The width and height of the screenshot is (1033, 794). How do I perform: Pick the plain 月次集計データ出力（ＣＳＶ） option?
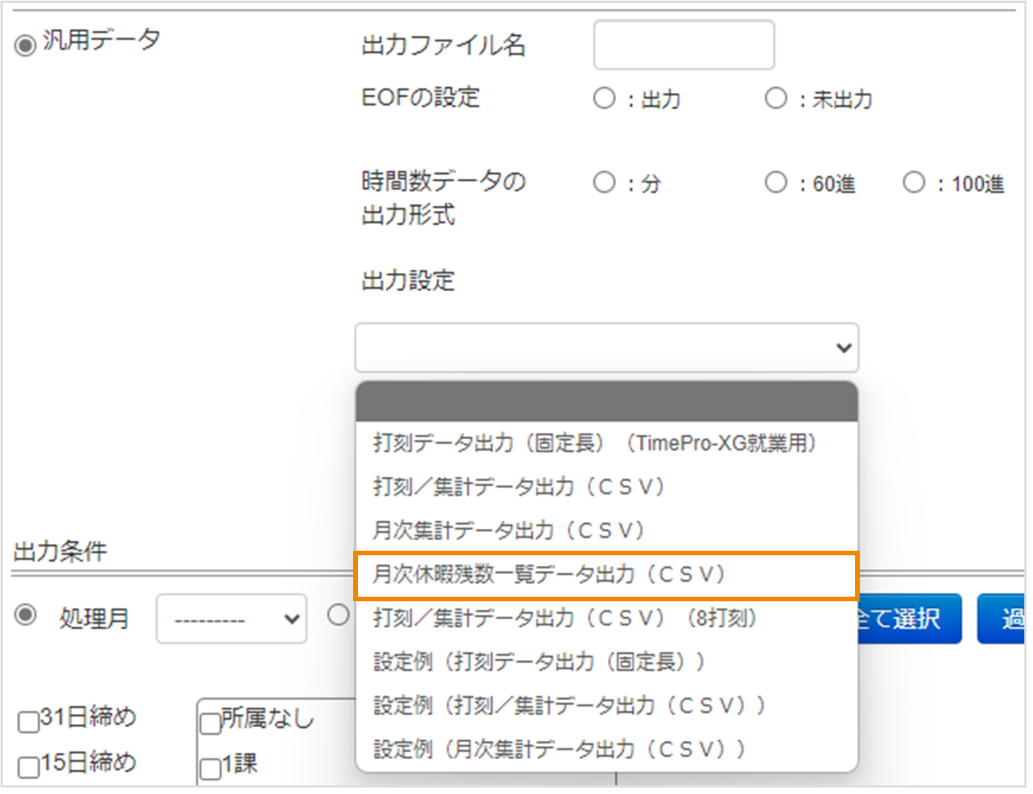(x=510, y=530)
